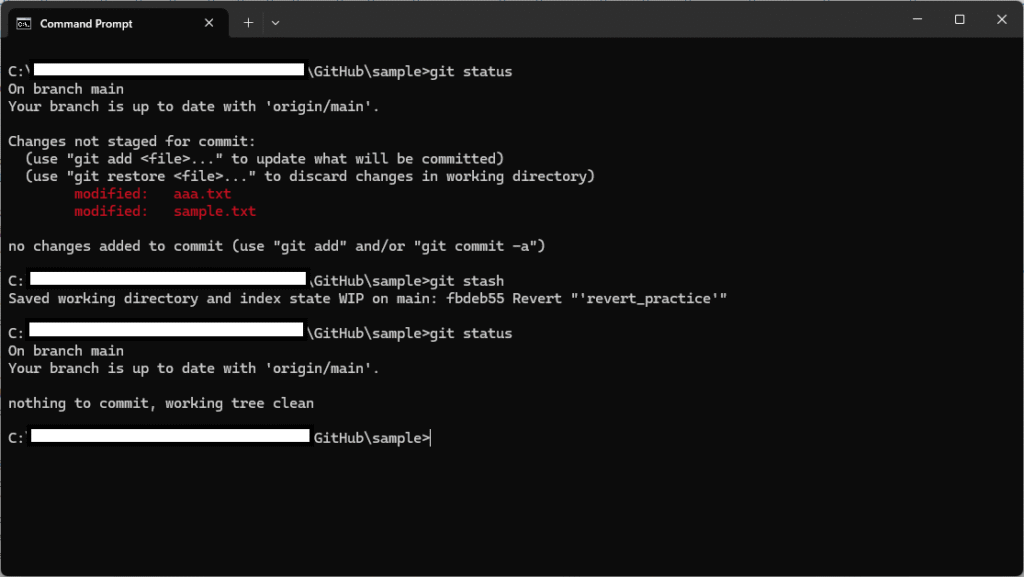
Task: Click 'nothing to commit, working tree clean'
Action: click(161, 403)
